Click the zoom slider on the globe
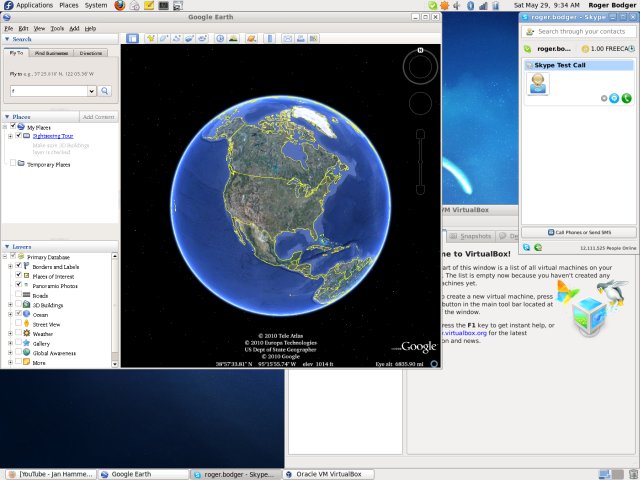640x480 pixels. point(420,160)
